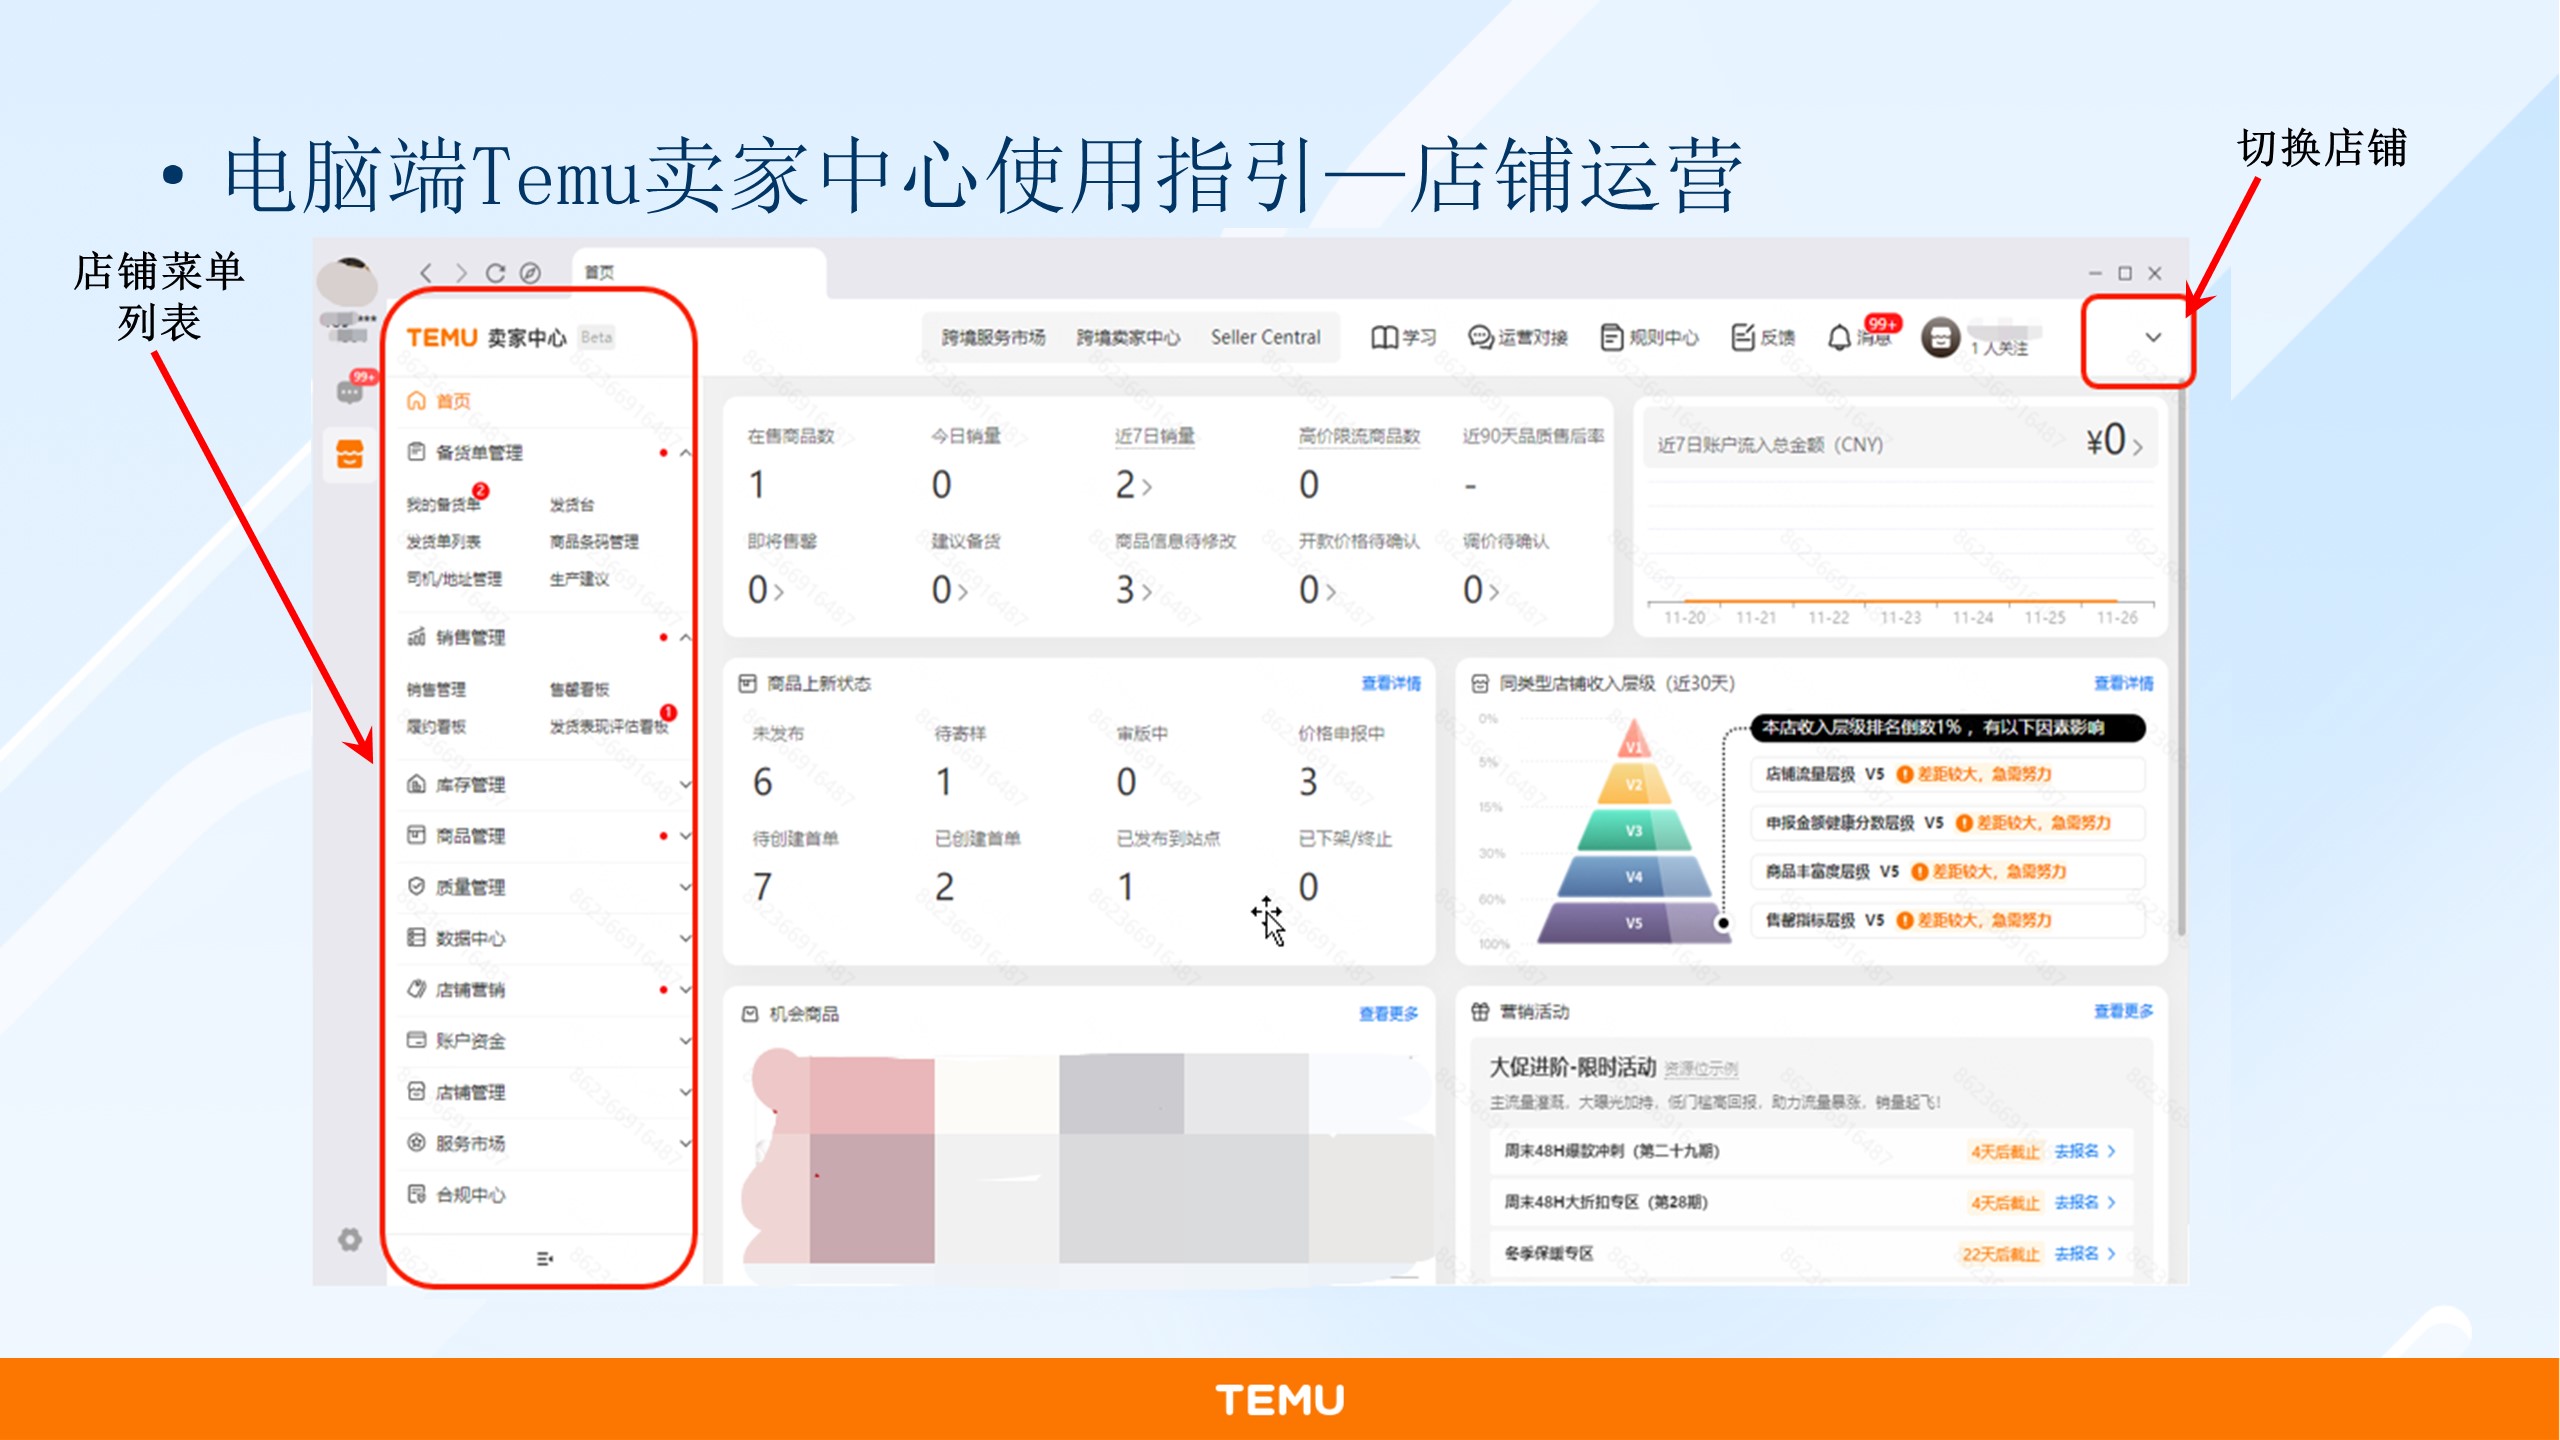Screen dimensions: 2560x1440
Task: Open the 切换店铺 dropdown arrow
Action: tap(2152, 338)
